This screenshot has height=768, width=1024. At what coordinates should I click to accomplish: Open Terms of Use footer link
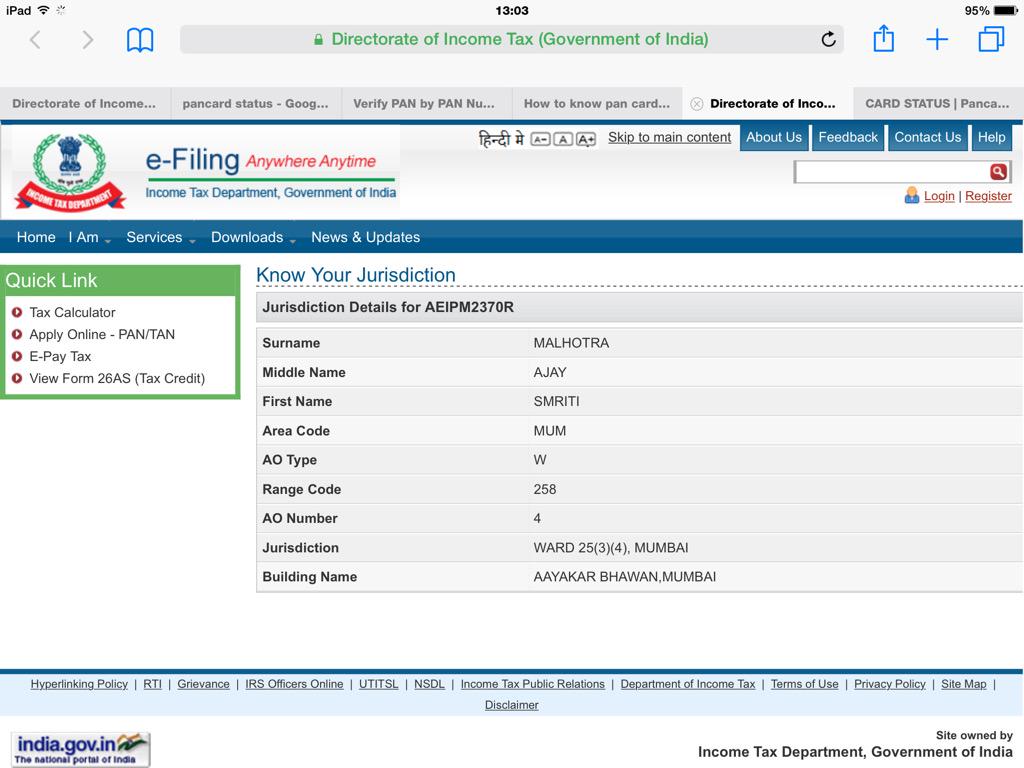coord(804,684)
